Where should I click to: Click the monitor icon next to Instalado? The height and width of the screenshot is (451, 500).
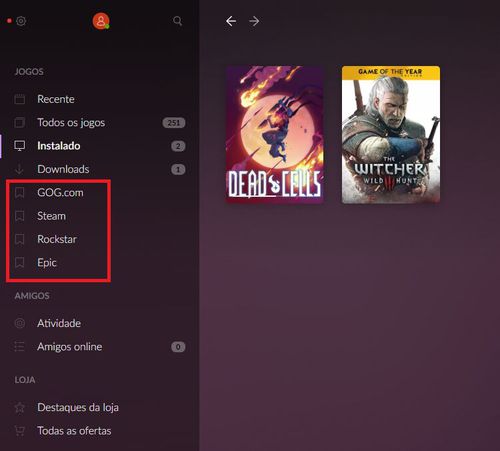[20, 146]
